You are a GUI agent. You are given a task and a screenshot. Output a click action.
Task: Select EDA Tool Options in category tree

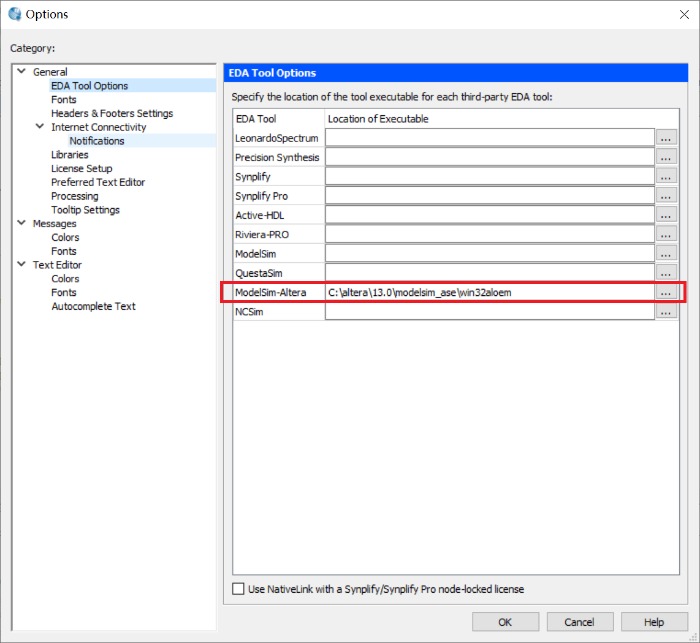(x=89, y=86)
